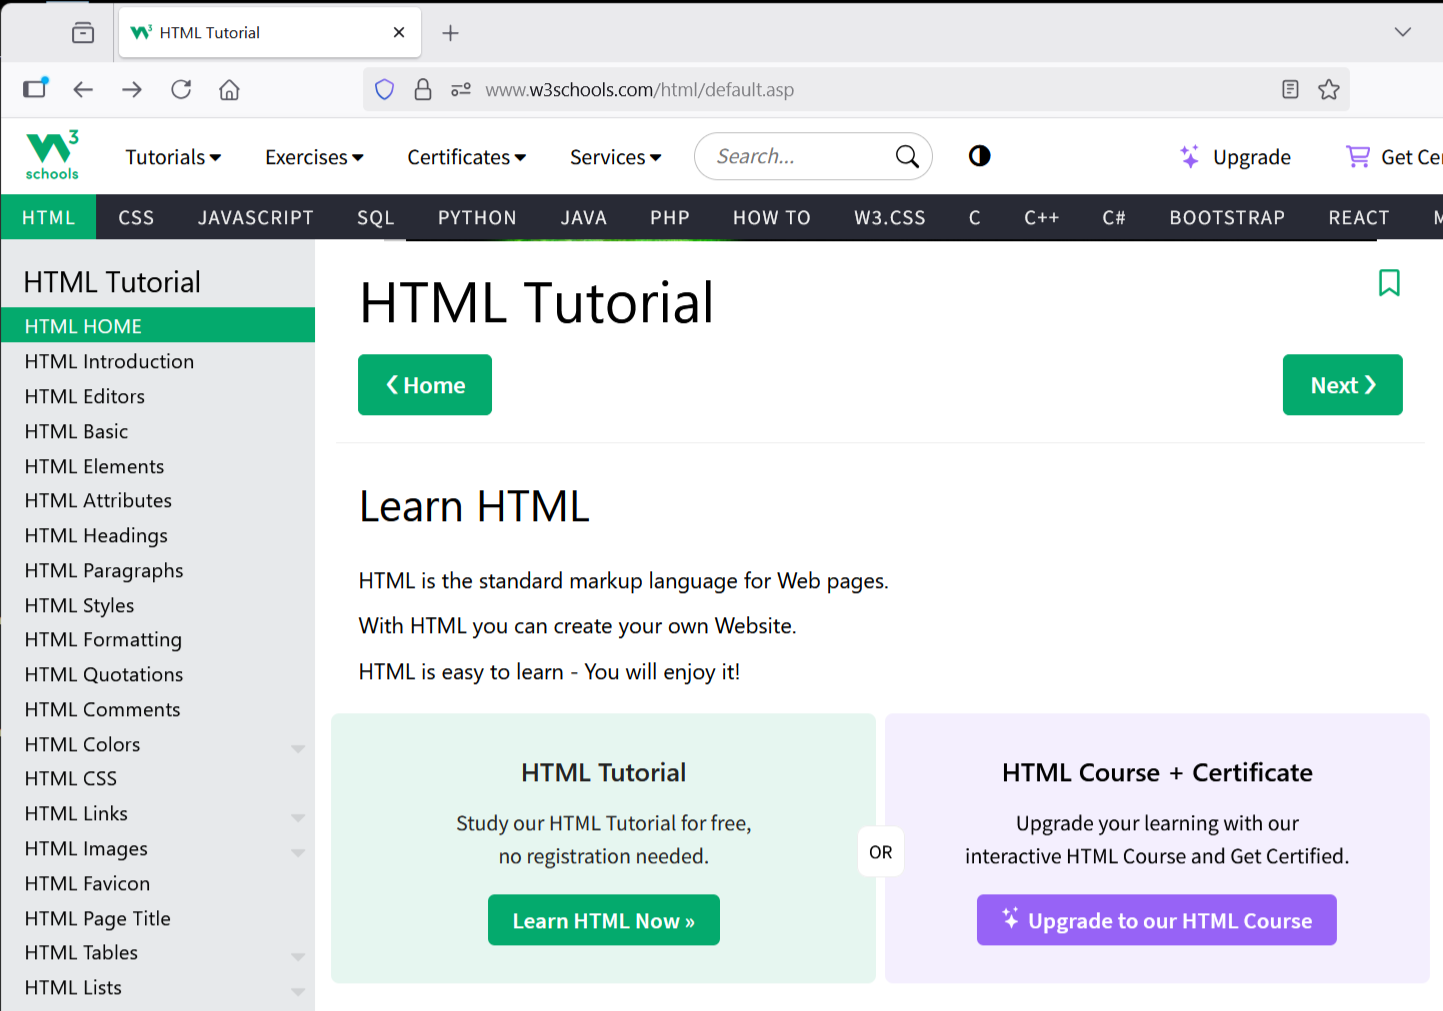Viewport: 1443px width, 1011px height.
Task: Reload the page
Action: click(181, 90)
